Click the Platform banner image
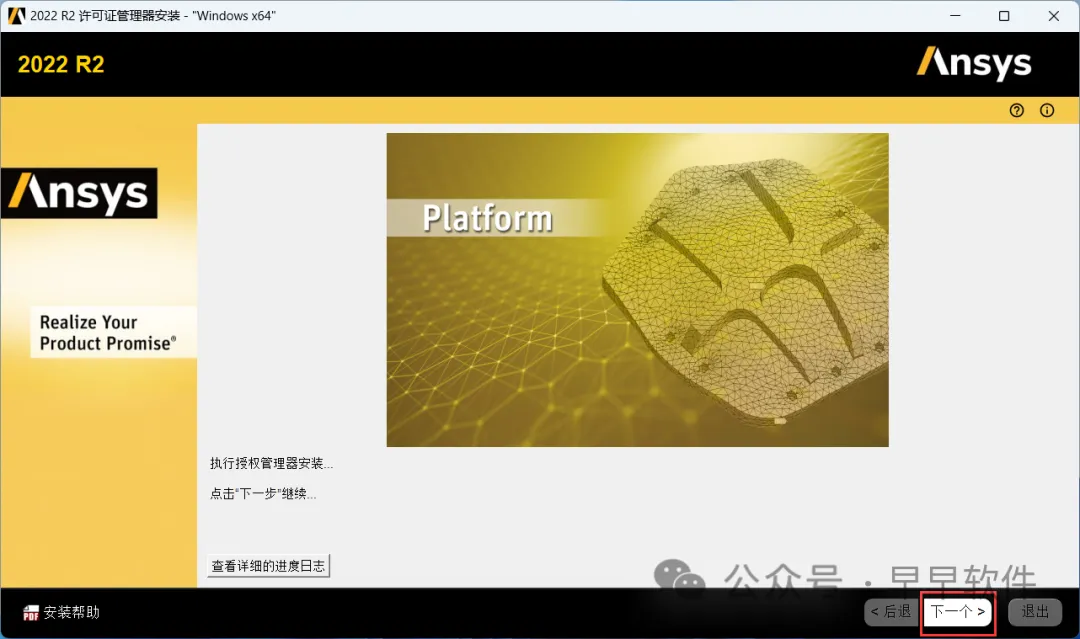 pyautogui.click(x=637, y=290)
